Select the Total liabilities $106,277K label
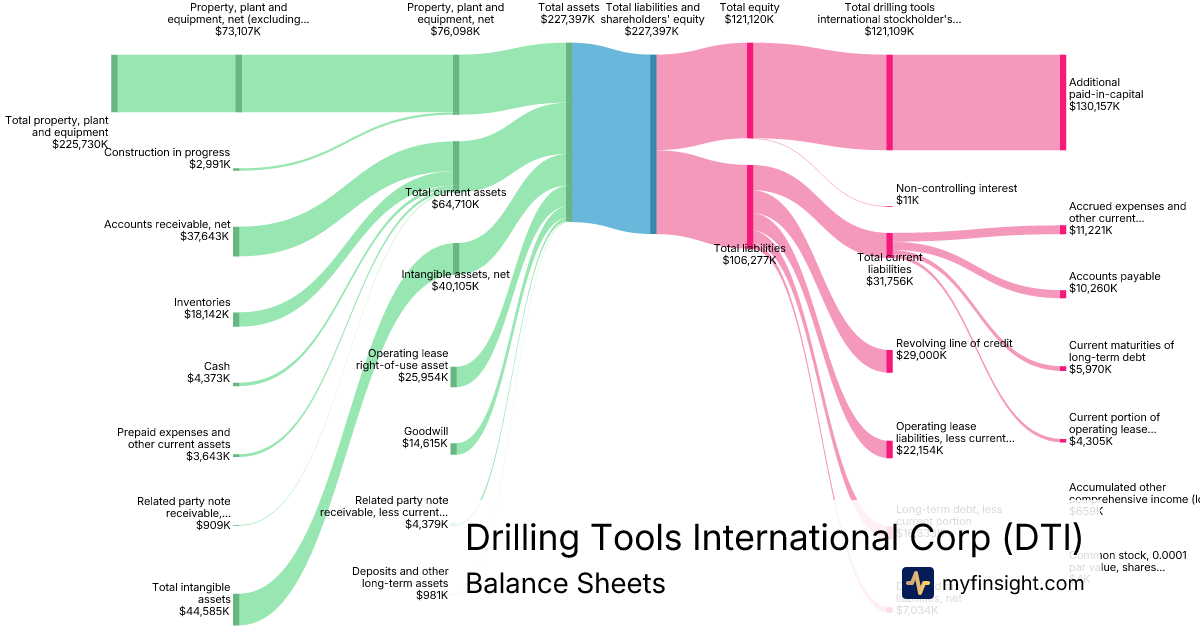 pyautogui.click(x=749, y=254)
